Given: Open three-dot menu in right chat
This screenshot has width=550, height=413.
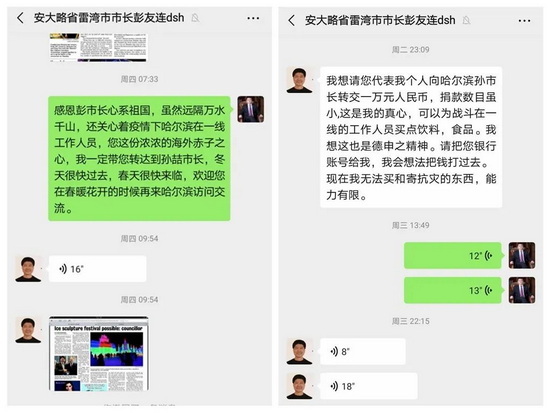Looking at the screenshot, I should (524, 21).
